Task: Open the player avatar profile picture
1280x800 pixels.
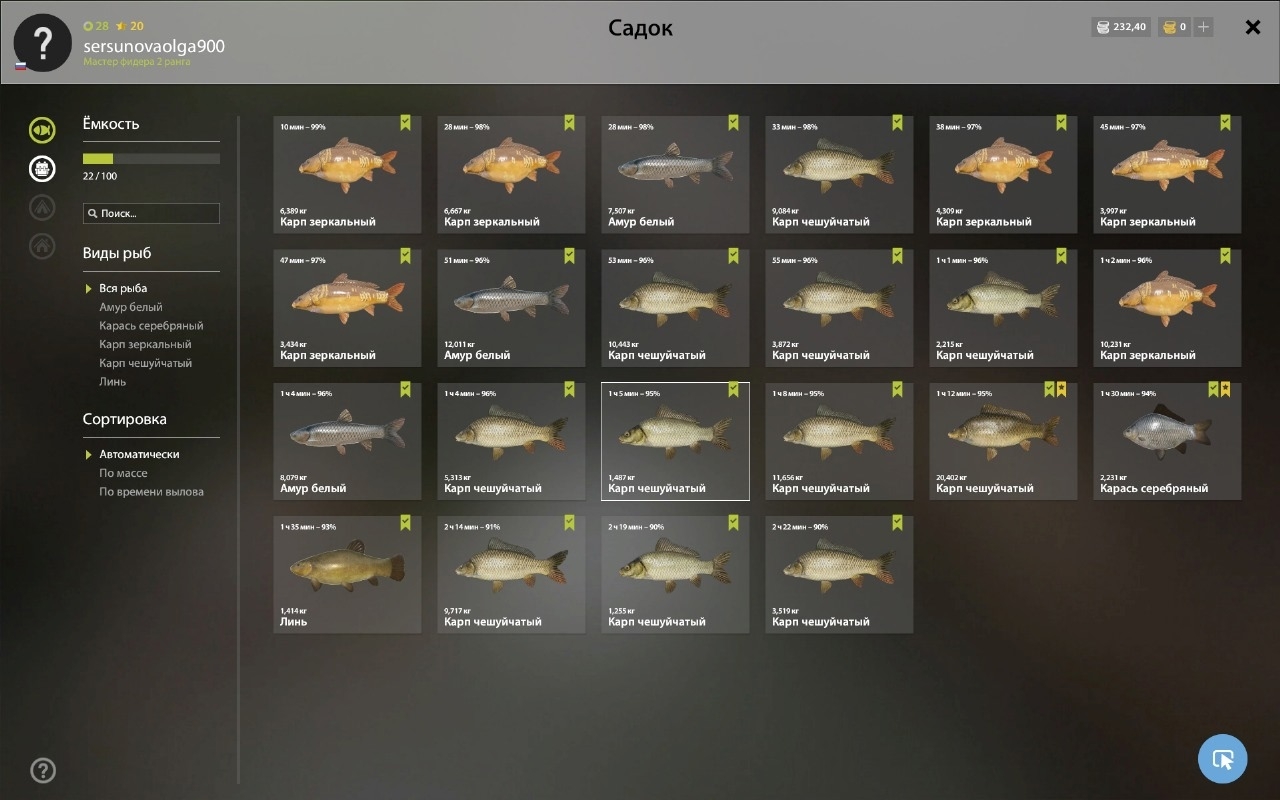Action: pos(42,43)
